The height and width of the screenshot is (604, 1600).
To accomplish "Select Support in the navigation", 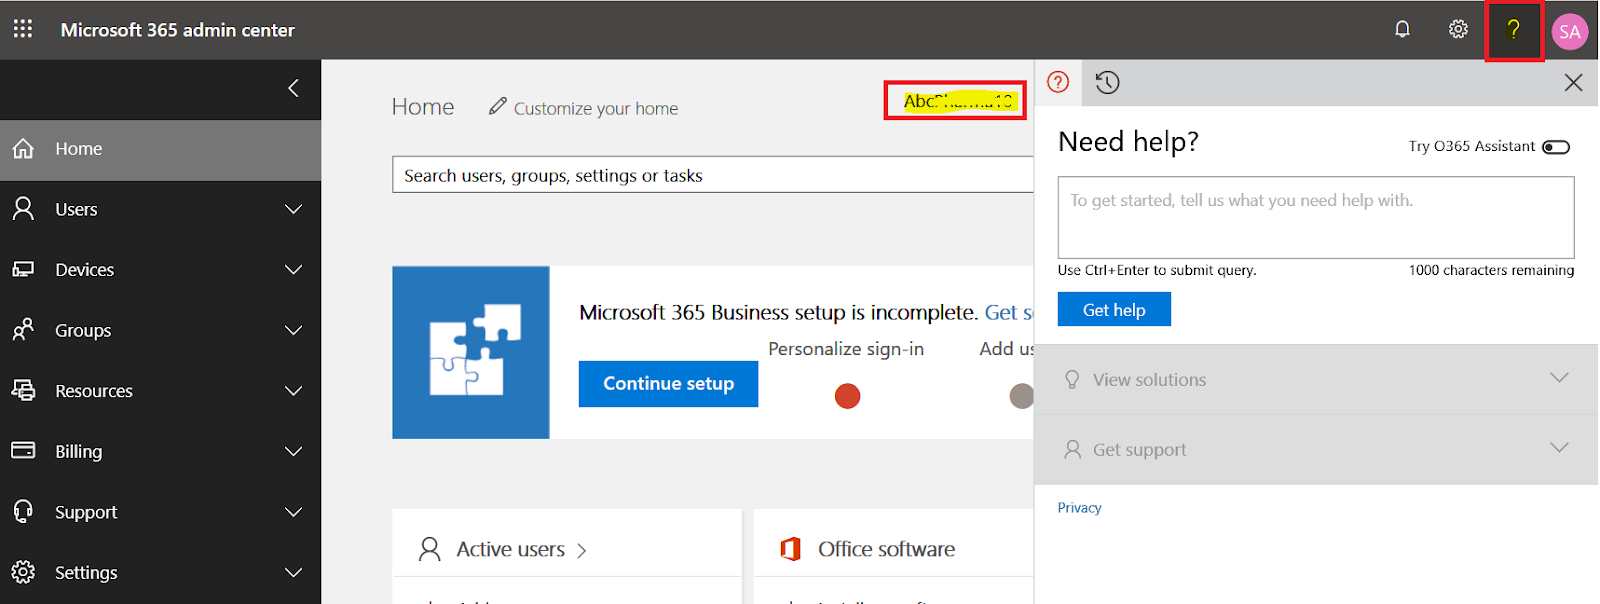I will [x=160, y=512].
